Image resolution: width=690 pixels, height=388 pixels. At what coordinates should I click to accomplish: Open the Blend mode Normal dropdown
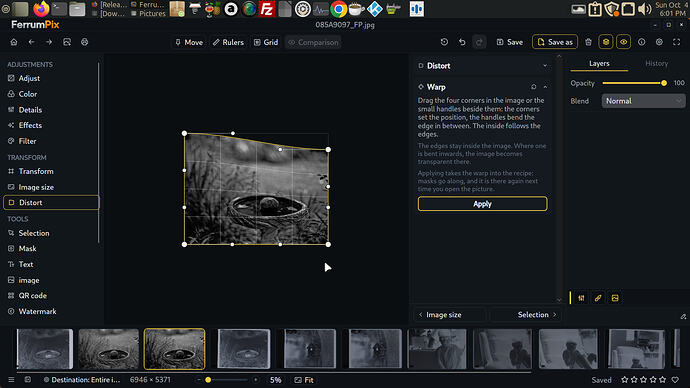click(643, 101)
